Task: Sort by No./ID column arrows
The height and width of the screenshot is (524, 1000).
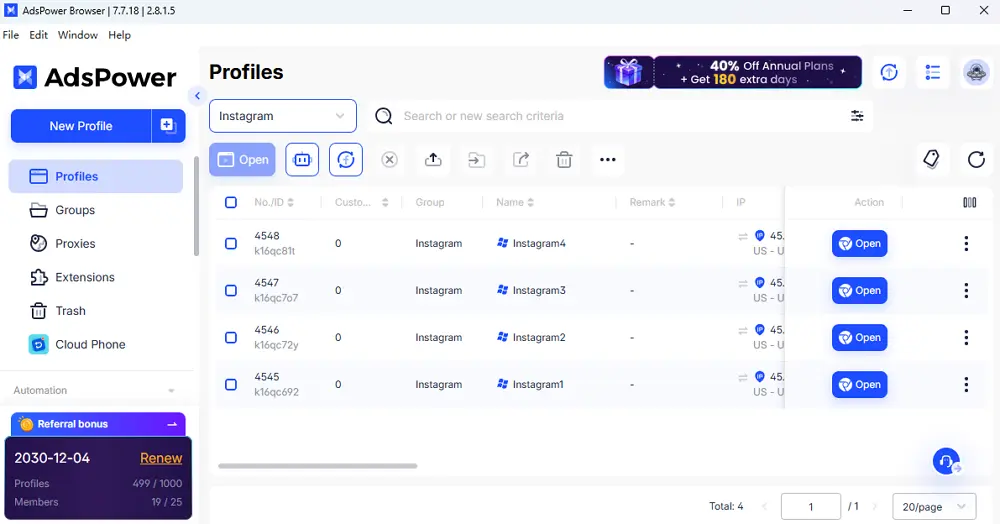Action: point(291,202)
